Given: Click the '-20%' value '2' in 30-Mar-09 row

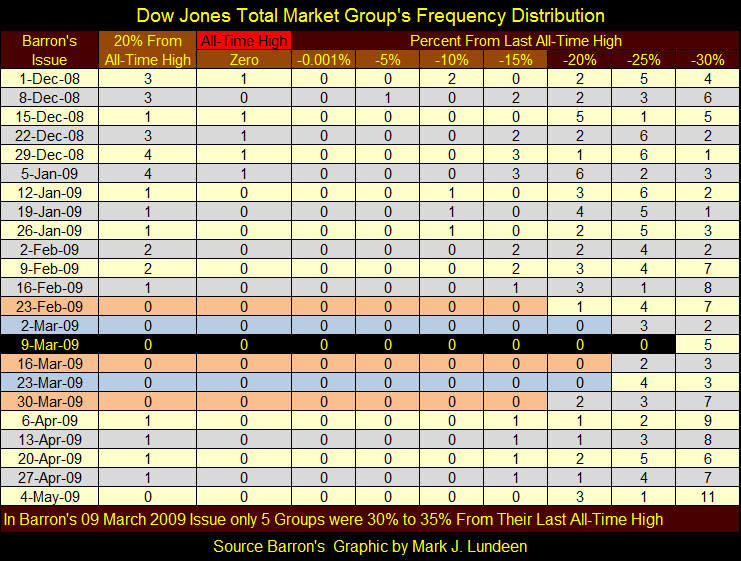Looking at the screenshot, I should [x=580, y=402].
